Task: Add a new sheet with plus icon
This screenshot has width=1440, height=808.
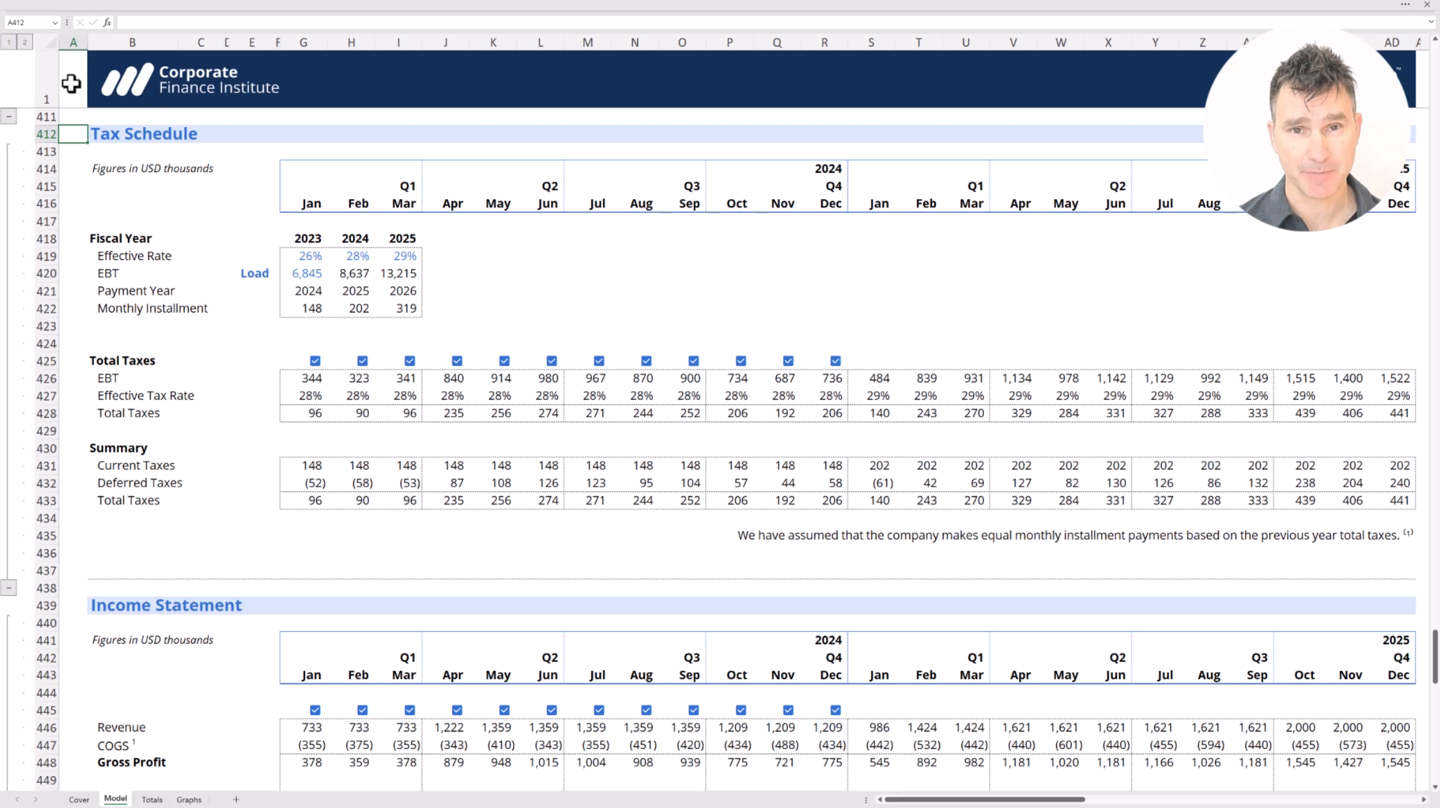Action: point(236,800)
